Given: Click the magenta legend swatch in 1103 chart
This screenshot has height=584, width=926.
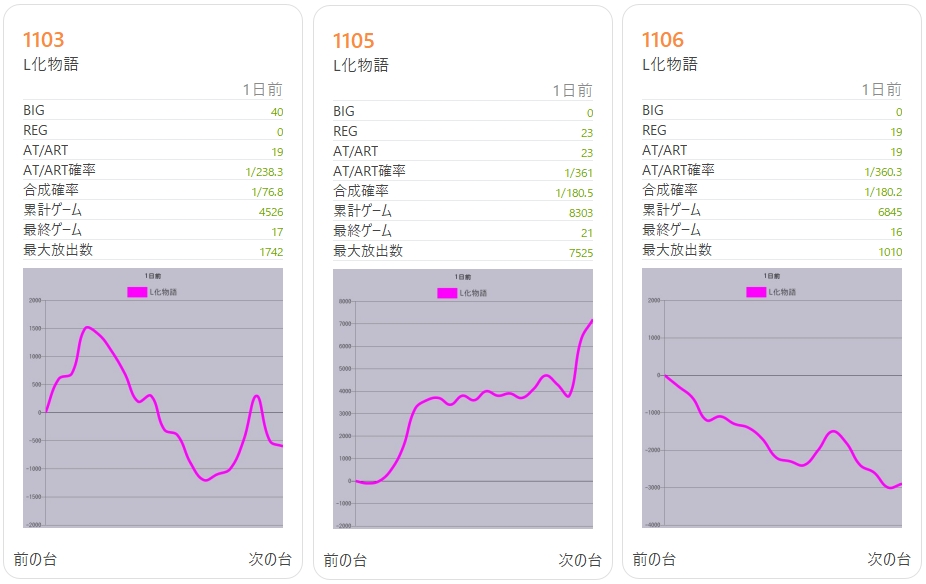Looking at the screenshot, I should (136, 292).
